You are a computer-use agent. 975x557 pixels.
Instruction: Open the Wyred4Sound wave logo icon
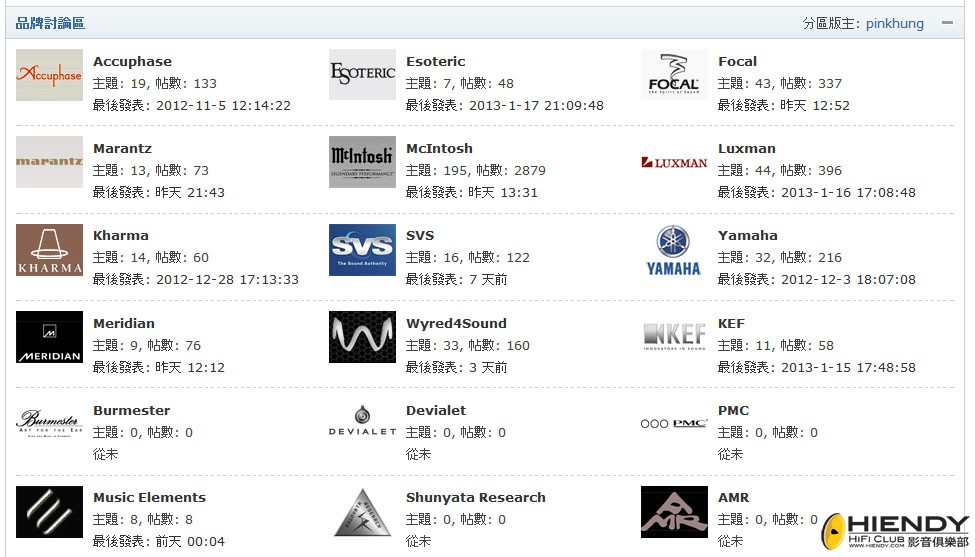362,337
